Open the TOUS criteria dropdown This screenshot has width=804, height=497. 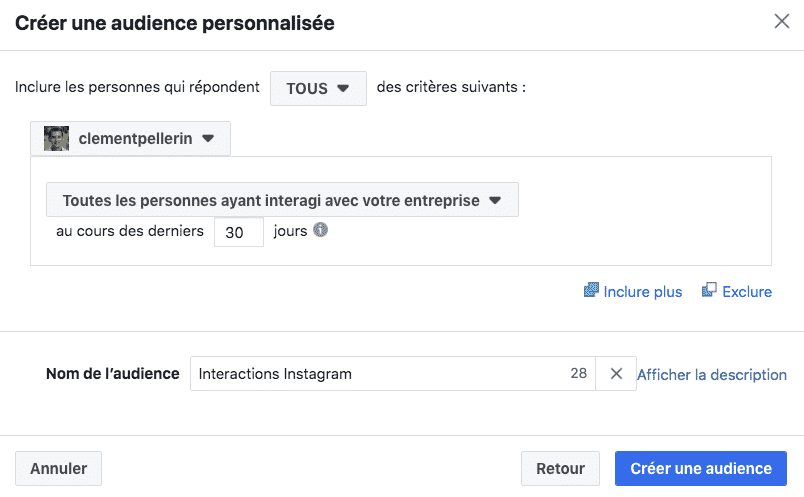click(318, 88)
